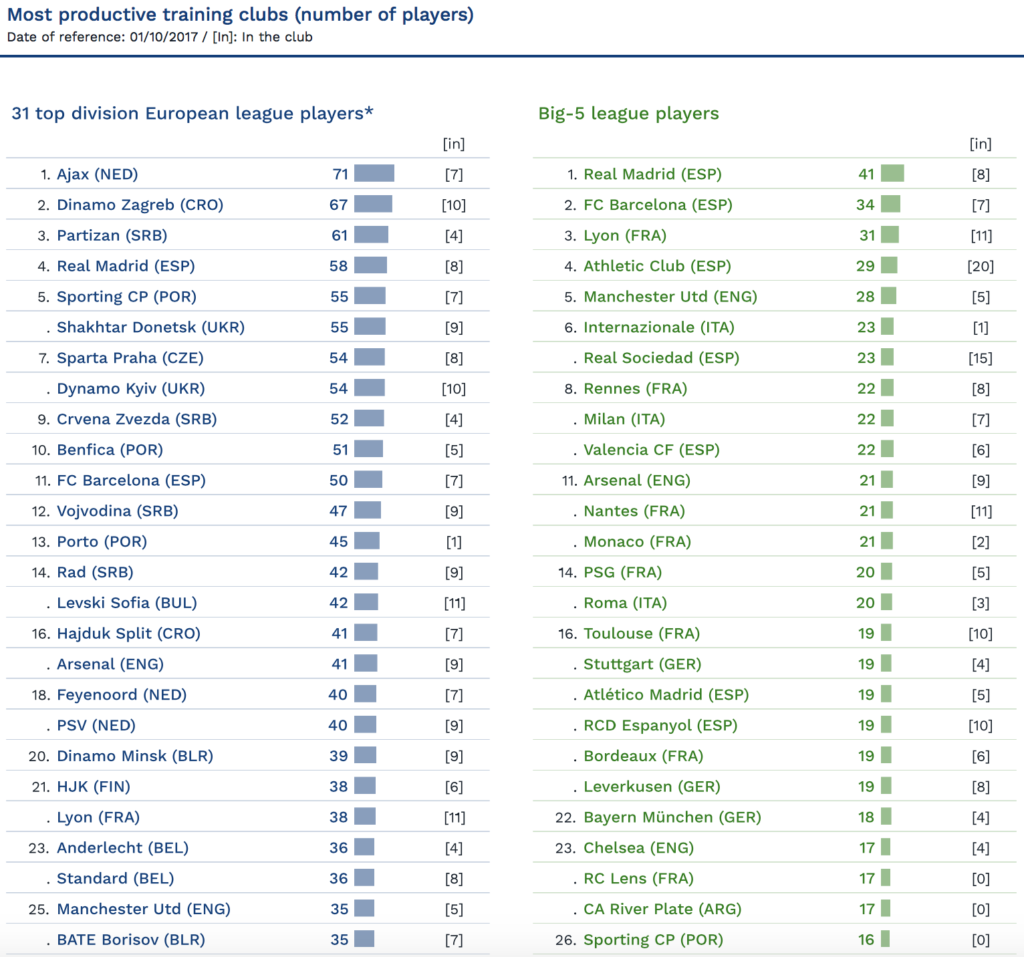This screenshot has width=1024, height=957.
Task: Click the [20] value for Athletic Club
Action: point(980,267)
